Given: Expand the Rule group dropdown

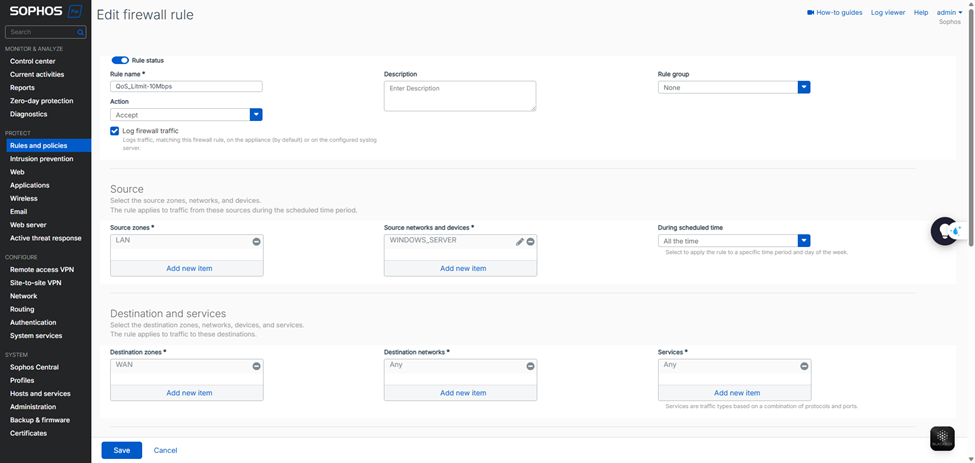Looking at the screenshot, I should [803, 87].
